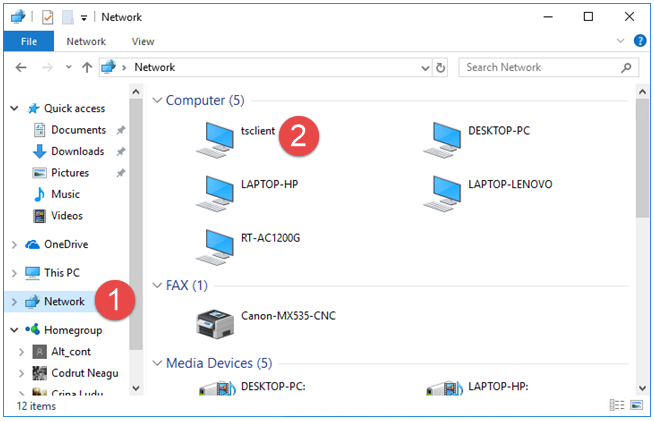Select Homegroup in the navigation pane
The image size is (654, 421).
tap(73, 330)
